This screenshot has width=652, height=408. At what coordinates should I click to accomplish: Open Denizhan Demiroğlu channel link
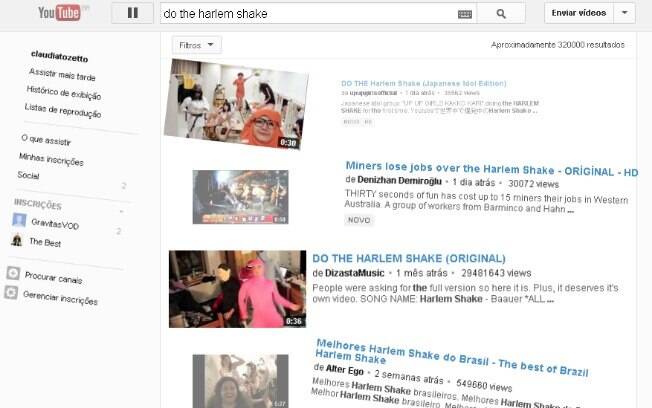coord(399,181)
